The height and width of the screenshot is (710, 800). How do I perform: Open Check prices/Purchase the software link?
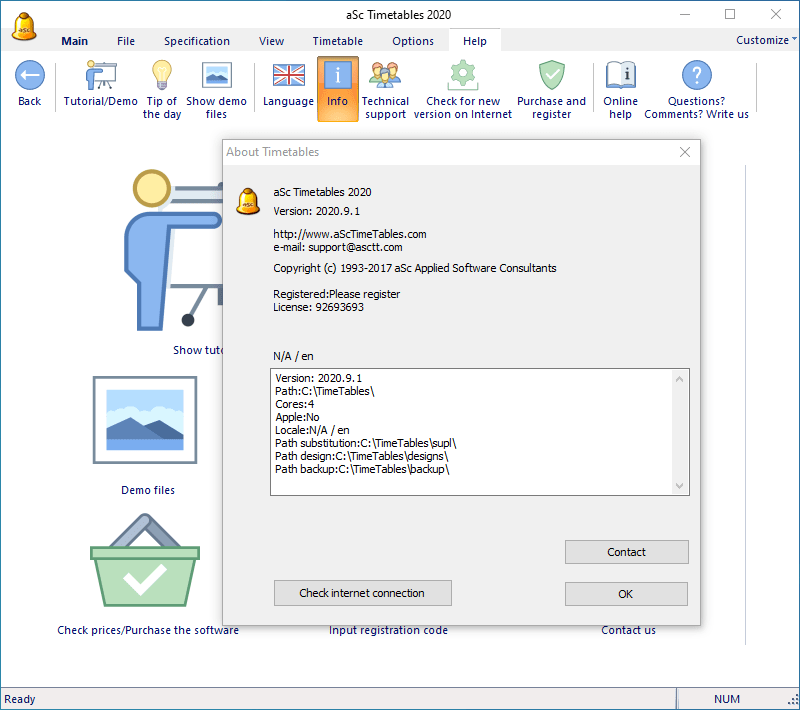coord(147,630)
